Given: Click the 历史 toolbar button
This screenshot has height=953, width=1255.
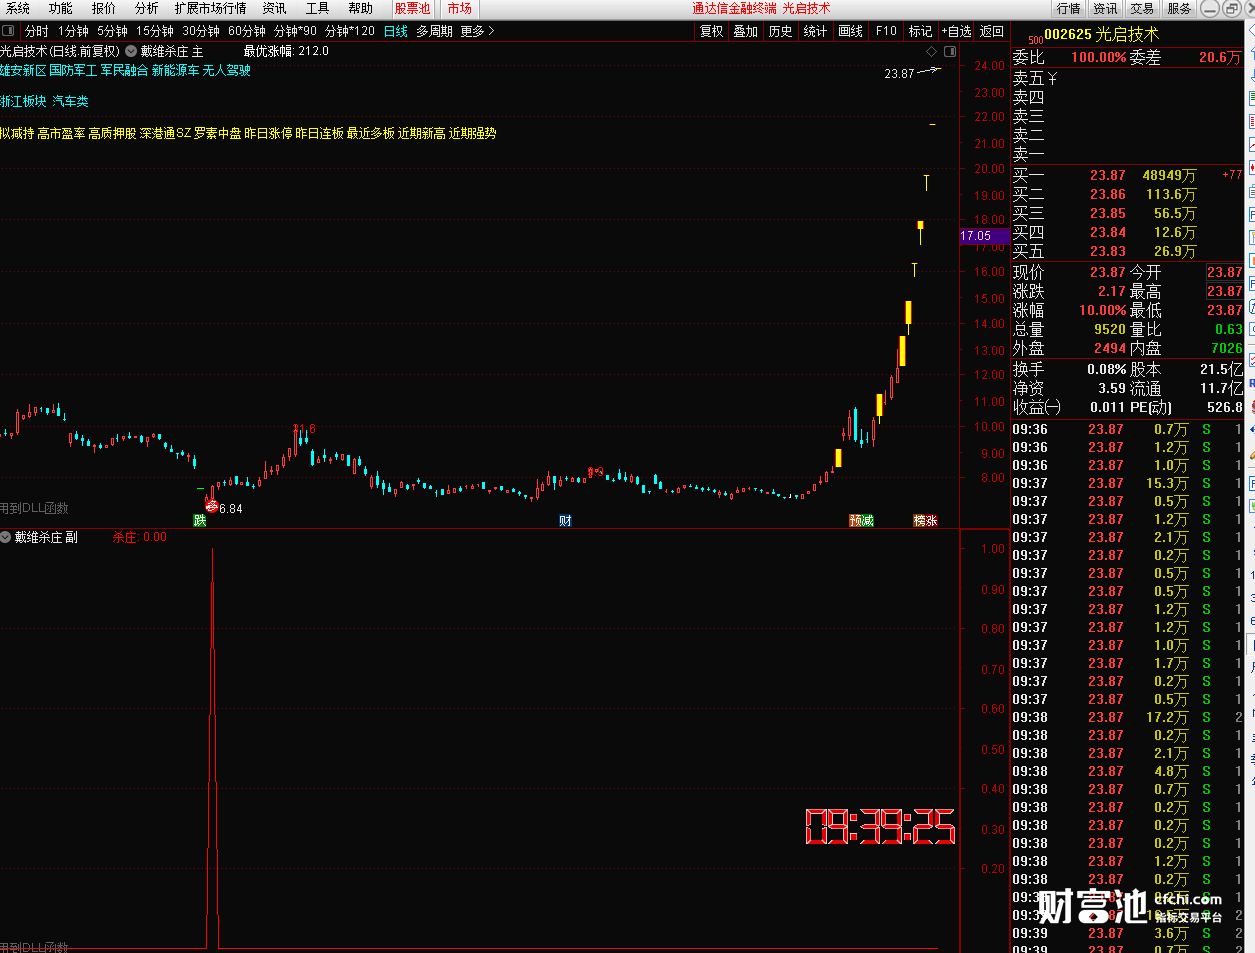Looking at the screenshot, I should [x=780, y=31].
